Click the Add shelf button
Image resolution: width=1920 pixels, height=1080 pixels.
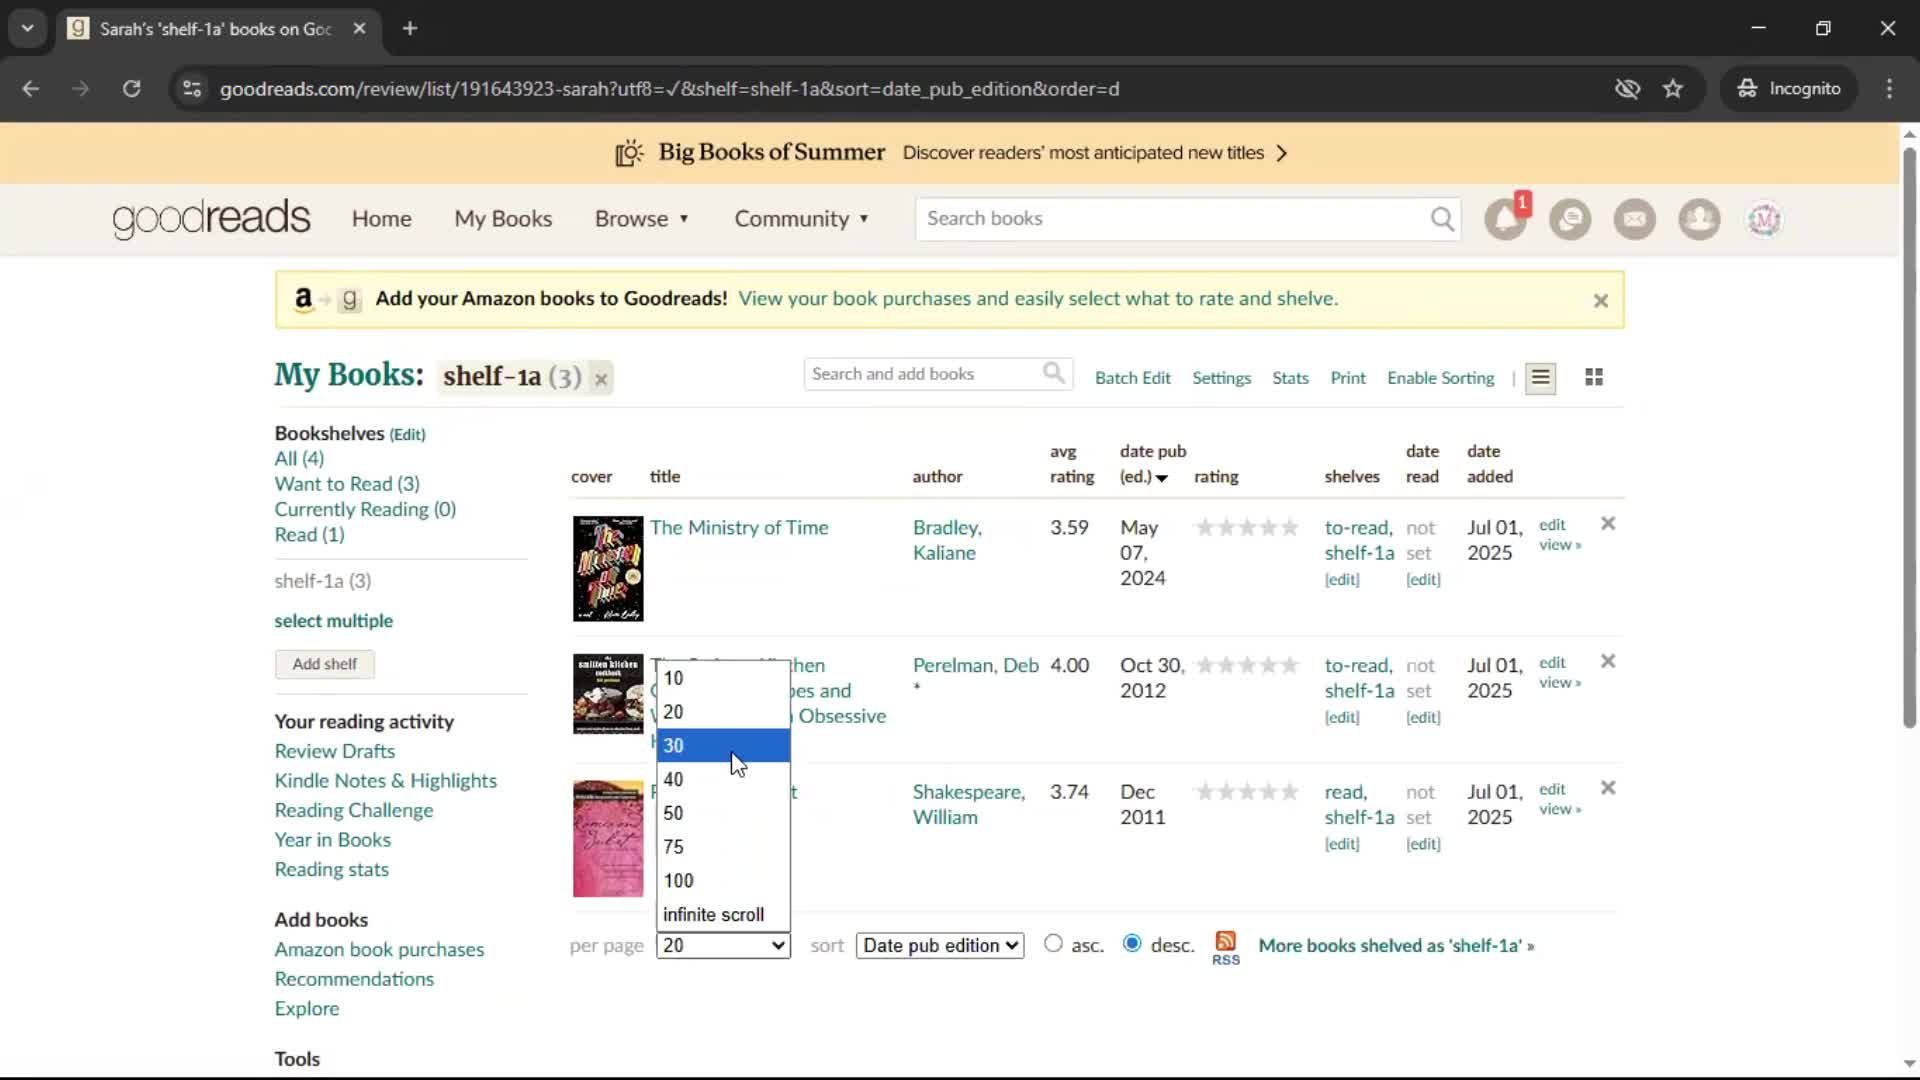(x=325, y=664)
